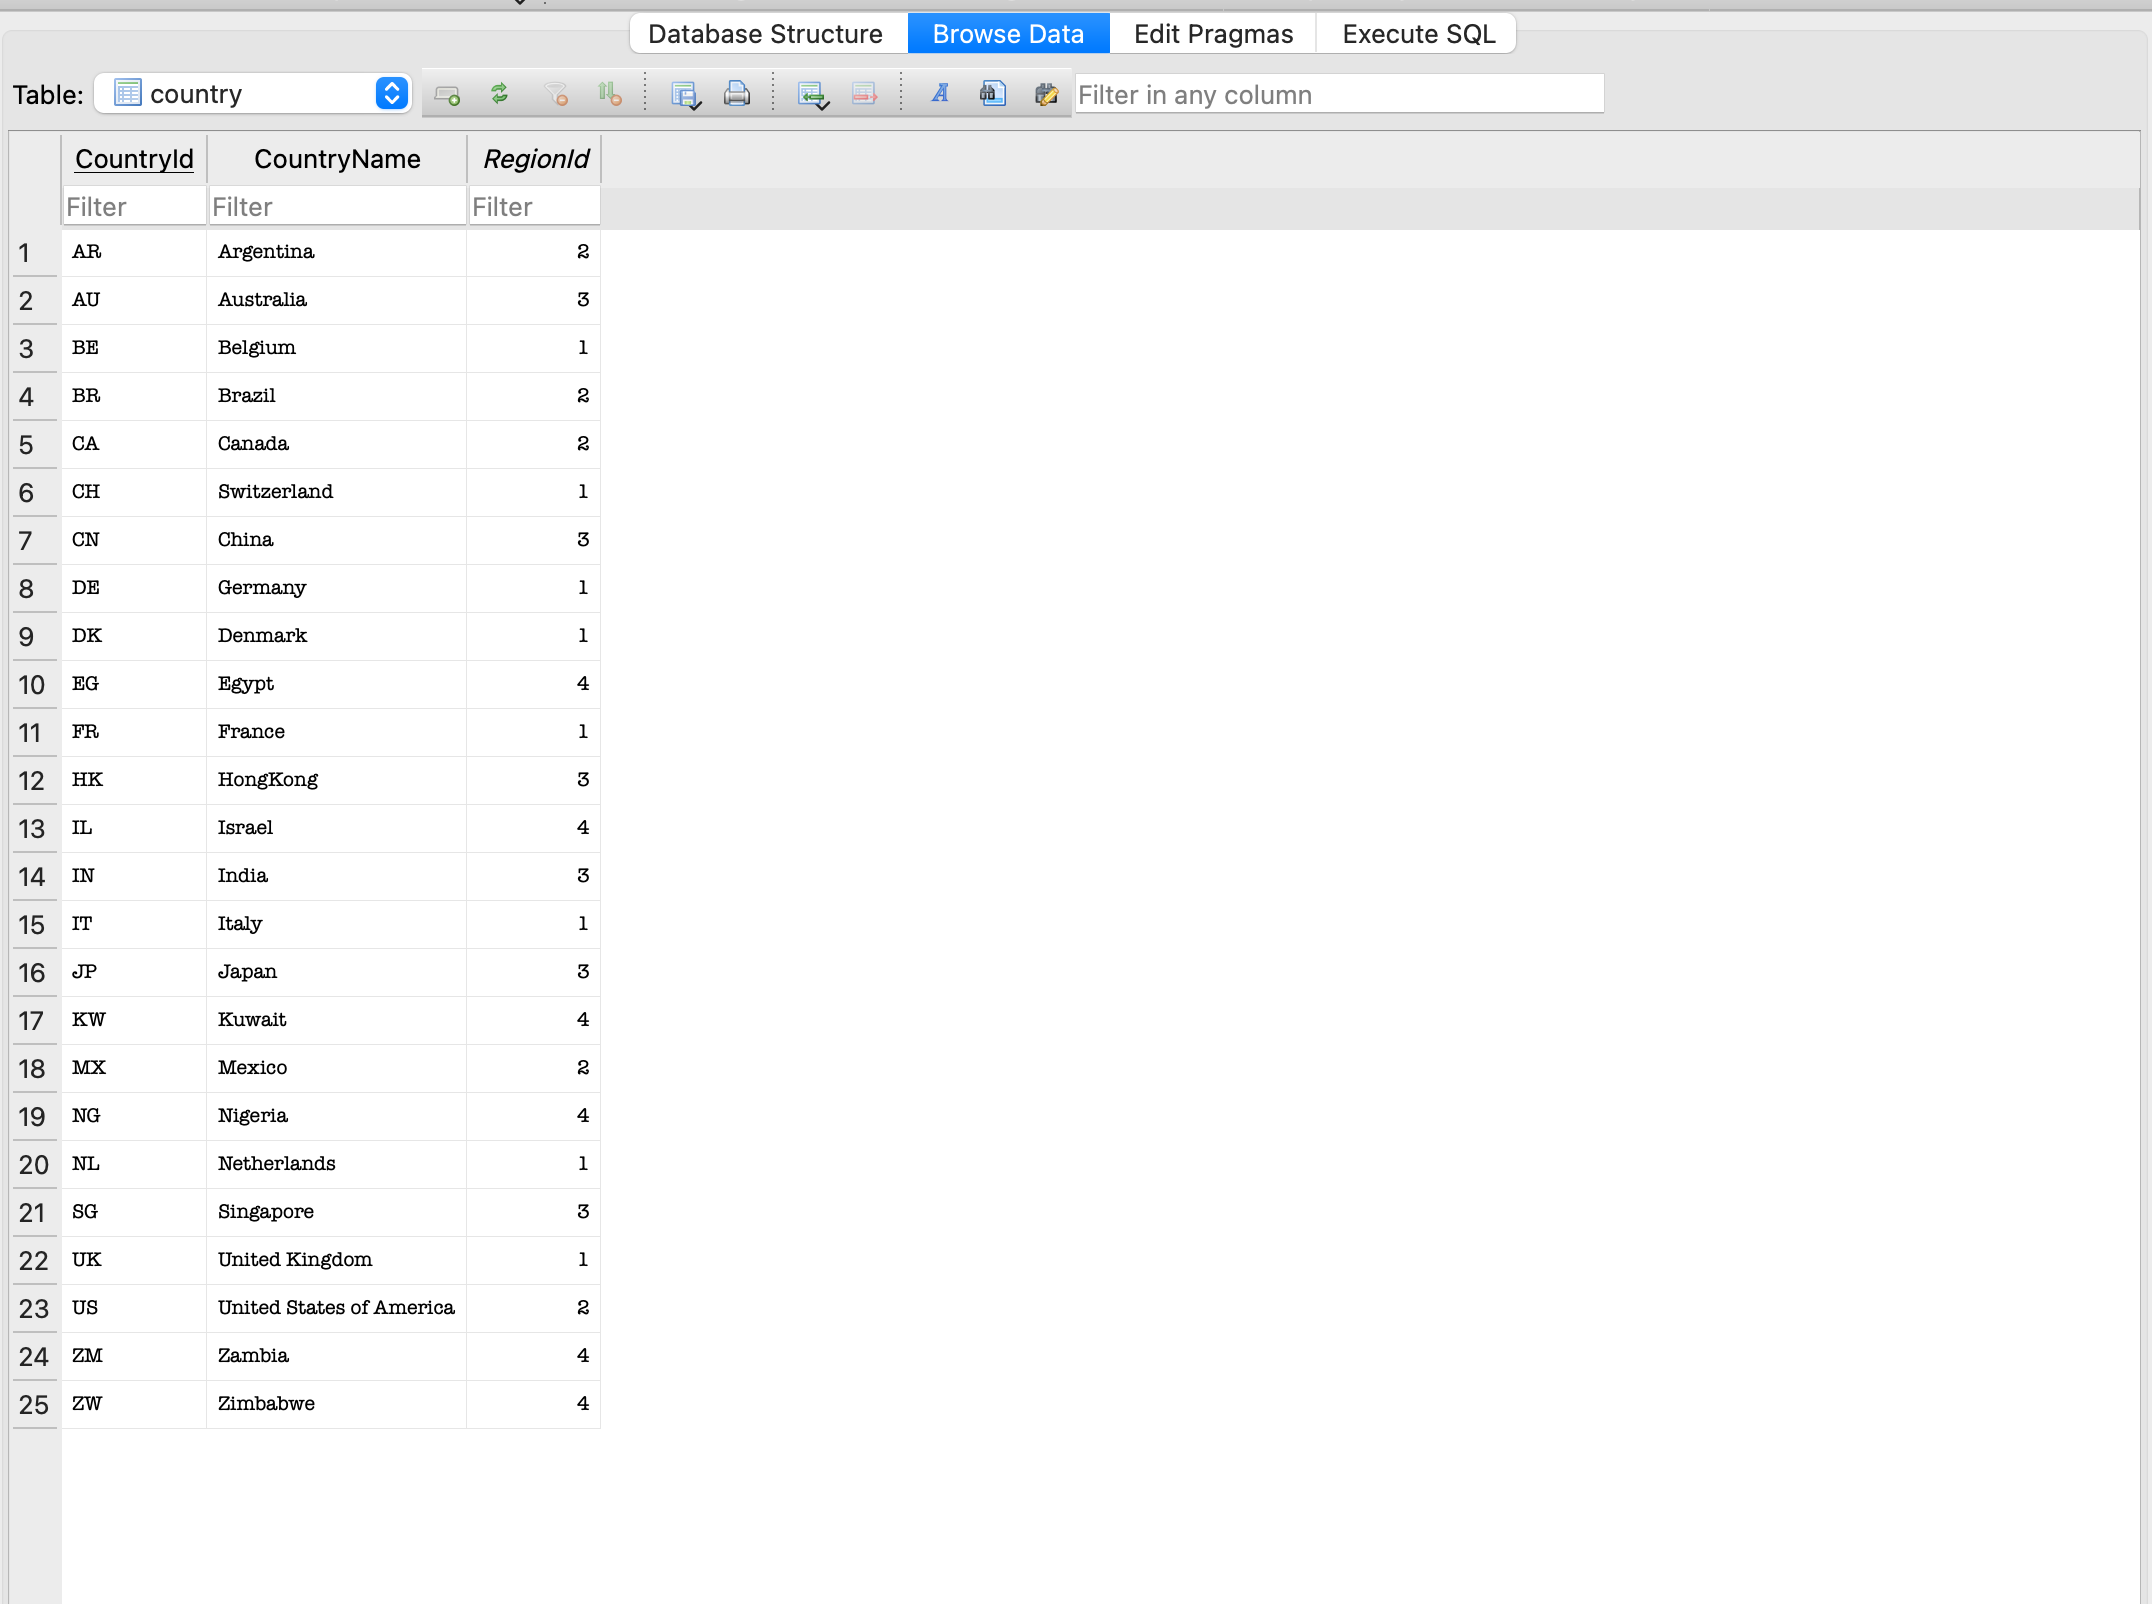This screenshot has height=1604, width=2152.
Task: Click the CountryId column filter box
Action: (x=134, y=207)
